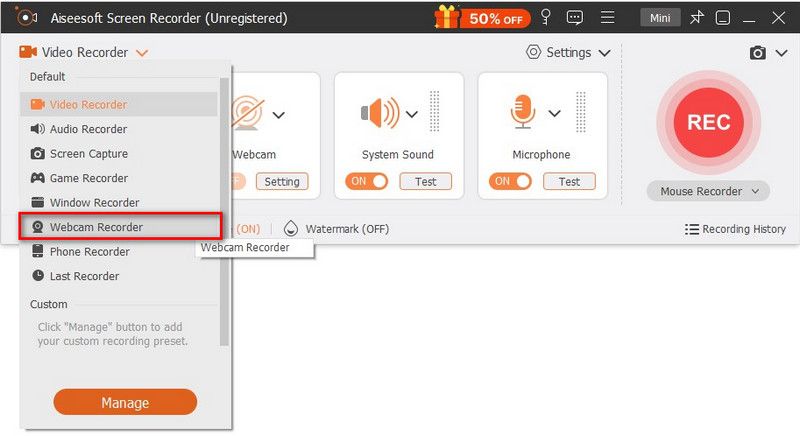Screen dimensions: 800x436
Task: Open the feedback chat bubble icon
Action: (x=574, y=17)
